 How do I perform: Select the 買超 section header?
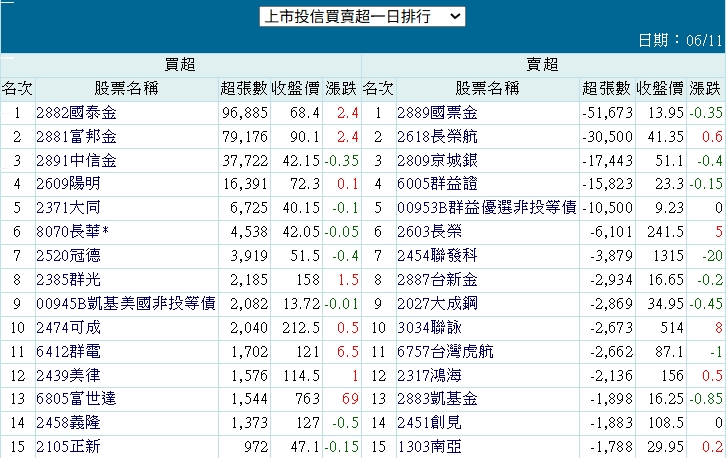[x=180, y=65]
